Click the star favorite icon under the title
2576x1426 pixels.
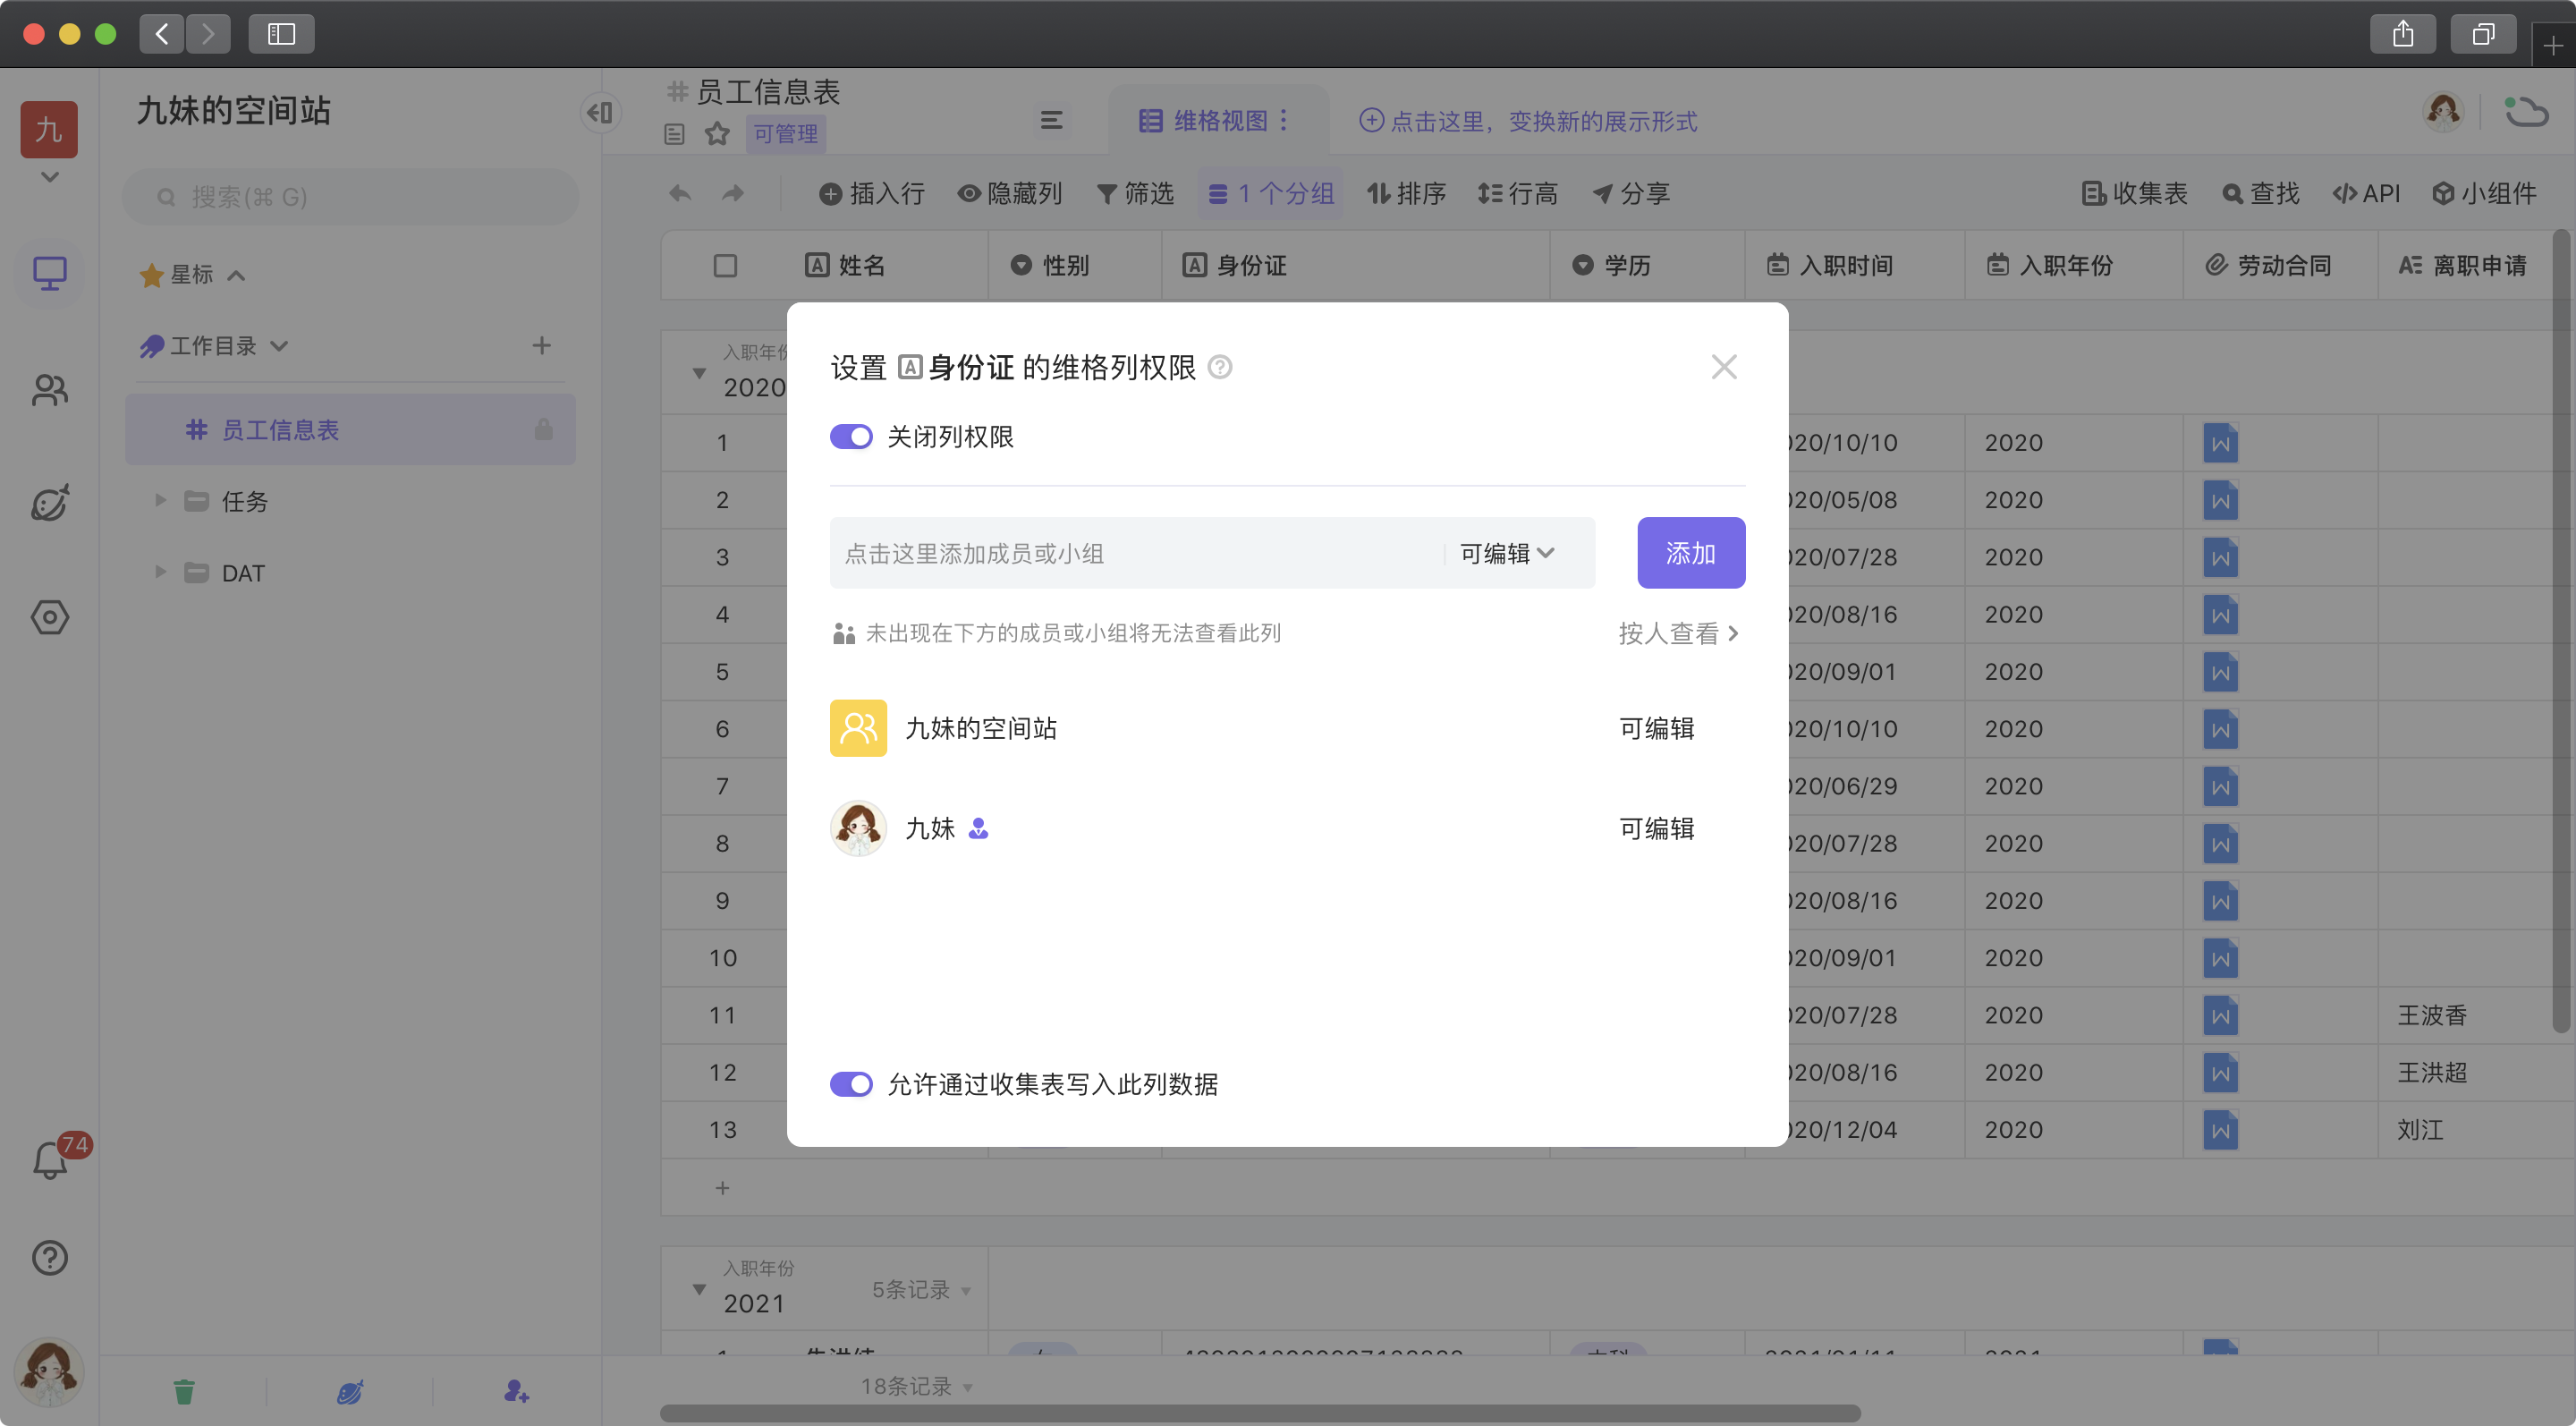click(x=717, y=133)
